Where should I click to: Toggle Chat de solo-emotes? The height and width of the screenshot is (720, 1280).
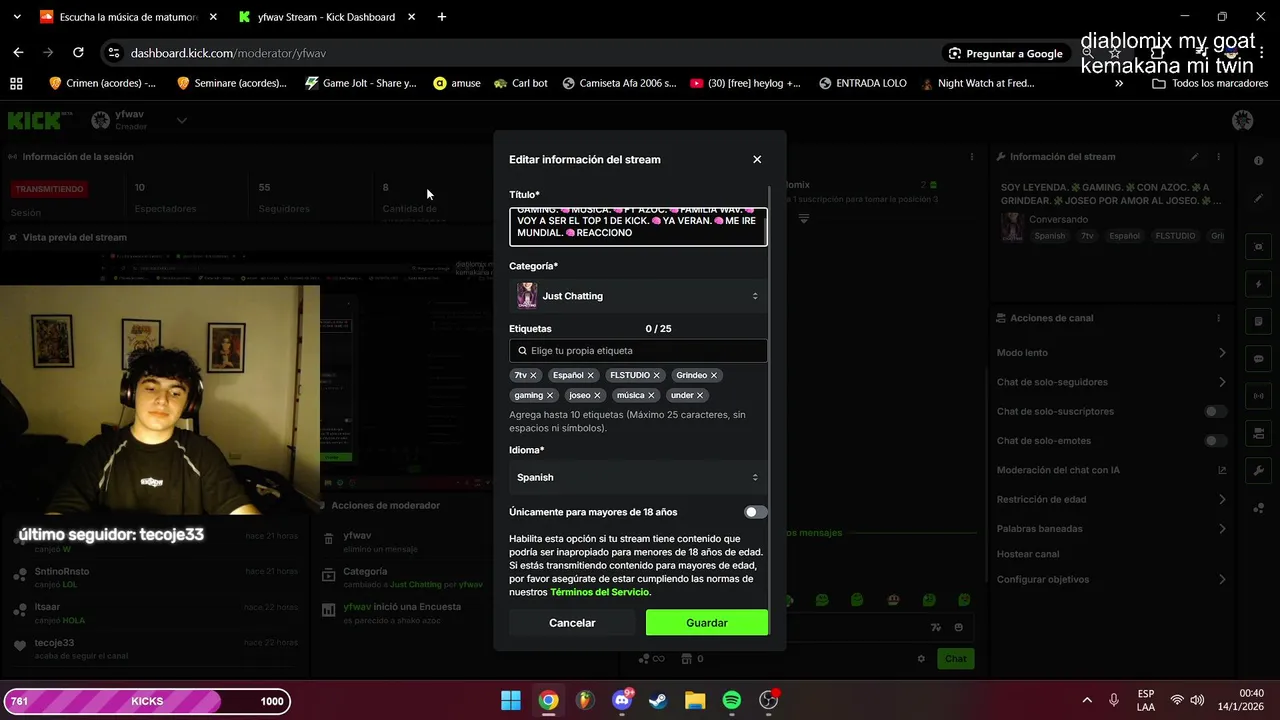pos(1215,441)
